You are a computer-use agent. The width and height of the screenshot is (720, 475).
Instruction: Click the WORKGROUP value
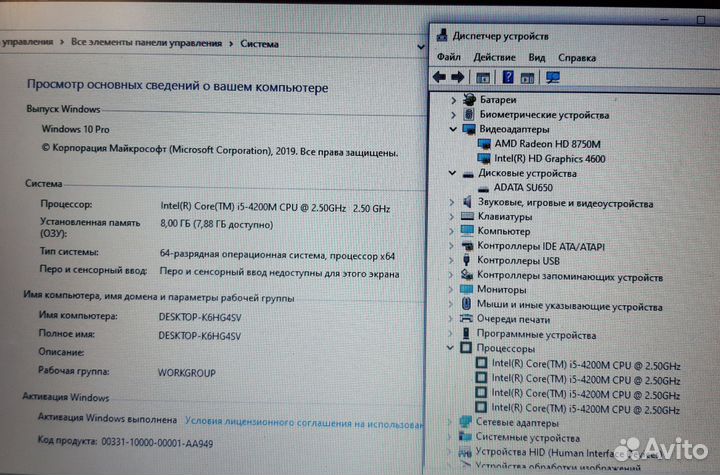186,373
